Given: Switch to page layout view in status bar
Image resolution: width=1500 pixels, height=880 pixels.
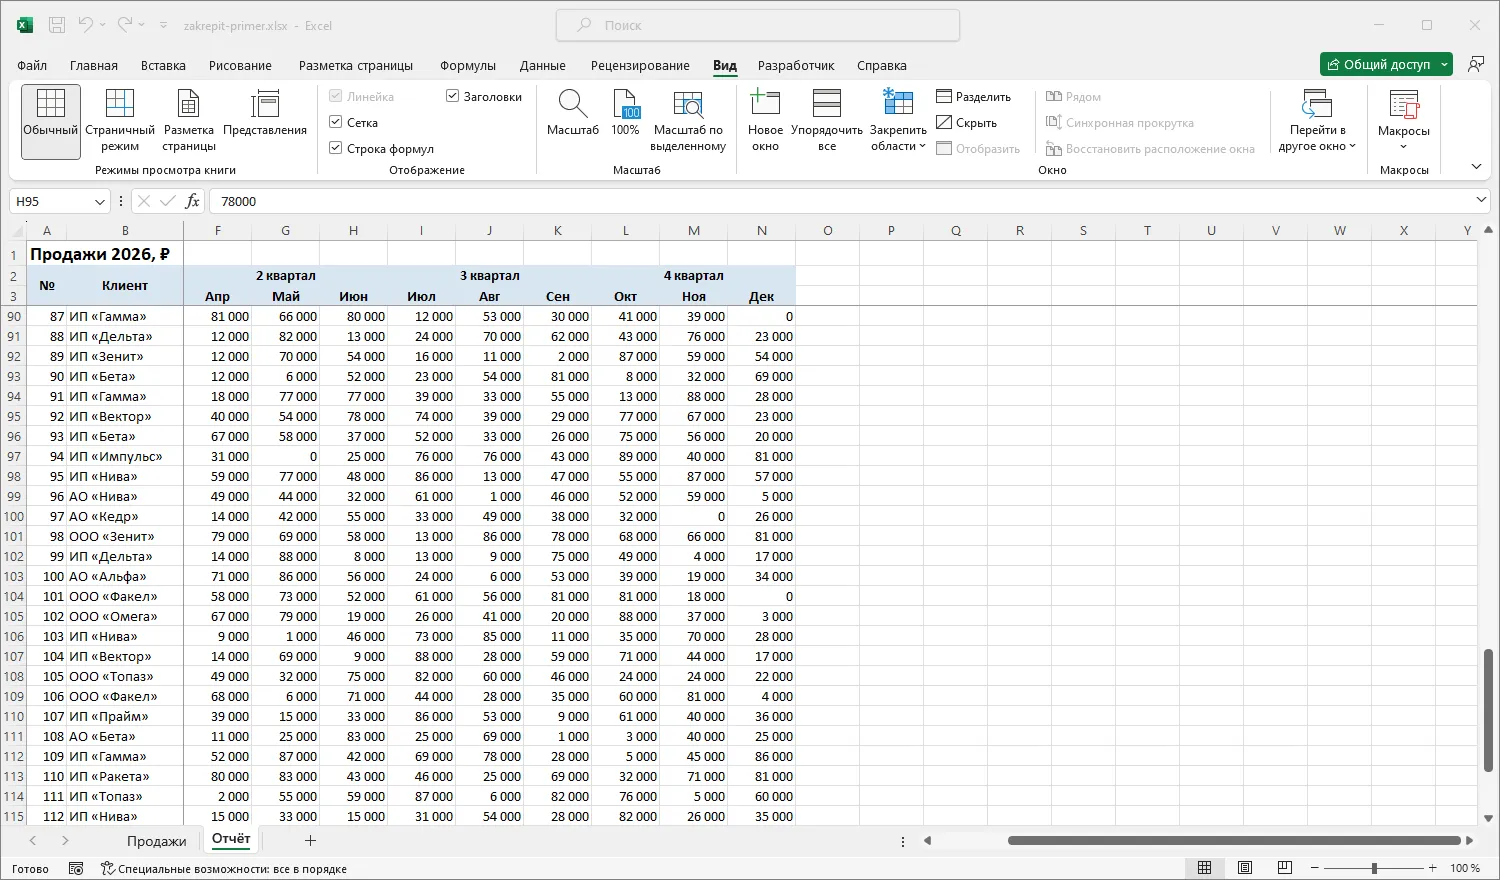Looking at the screenshot, I should tap(1245, 868).
